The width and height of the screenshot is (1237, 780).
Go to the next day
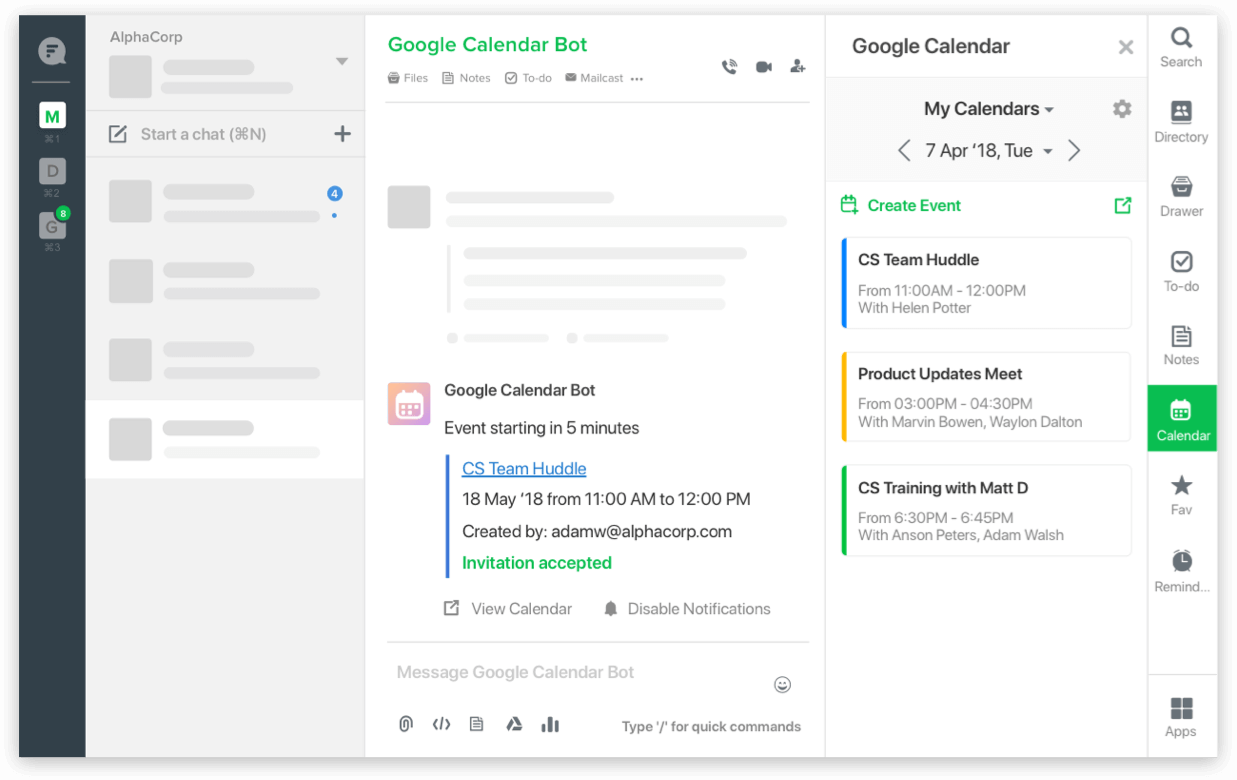[1074, 151]
